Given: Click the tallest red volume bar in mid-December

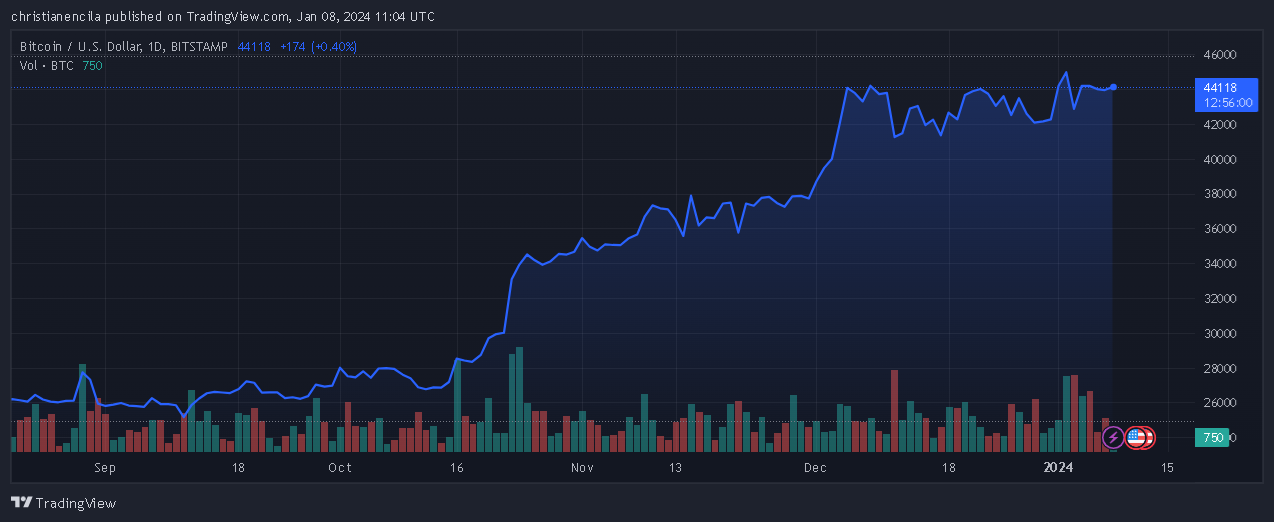Looking at the screenshot, I should [894, 411].
